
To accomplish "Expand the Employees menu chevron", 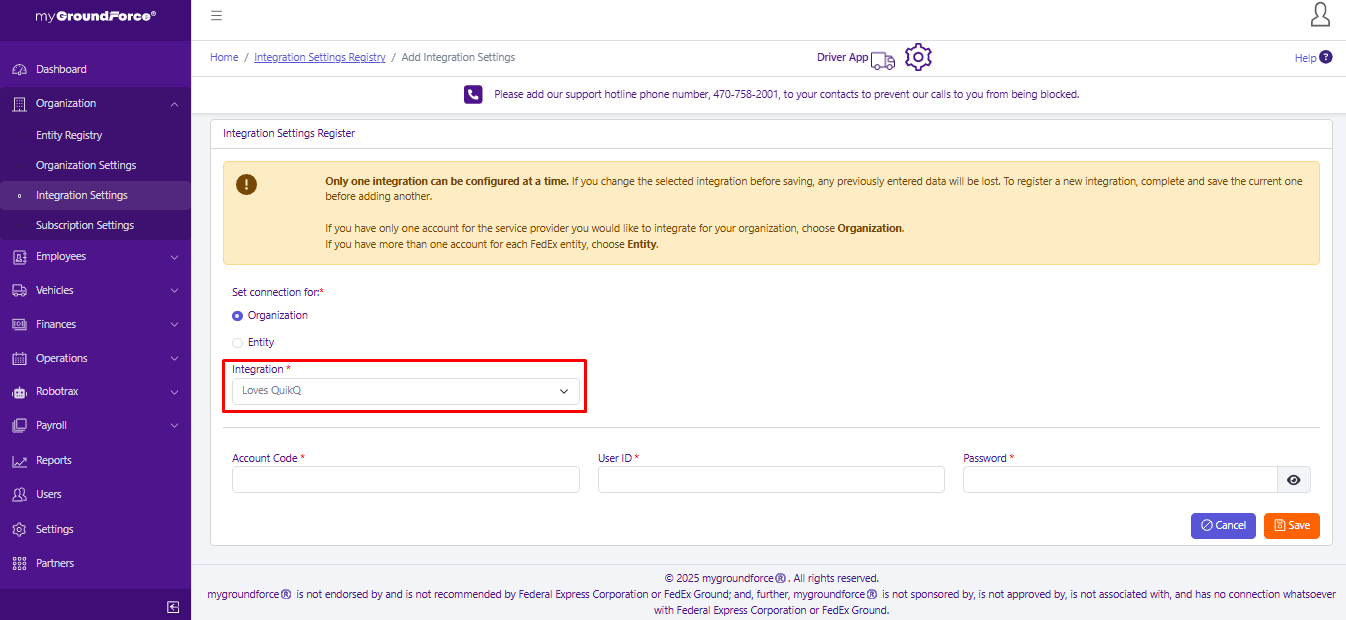I will [175, 257].
